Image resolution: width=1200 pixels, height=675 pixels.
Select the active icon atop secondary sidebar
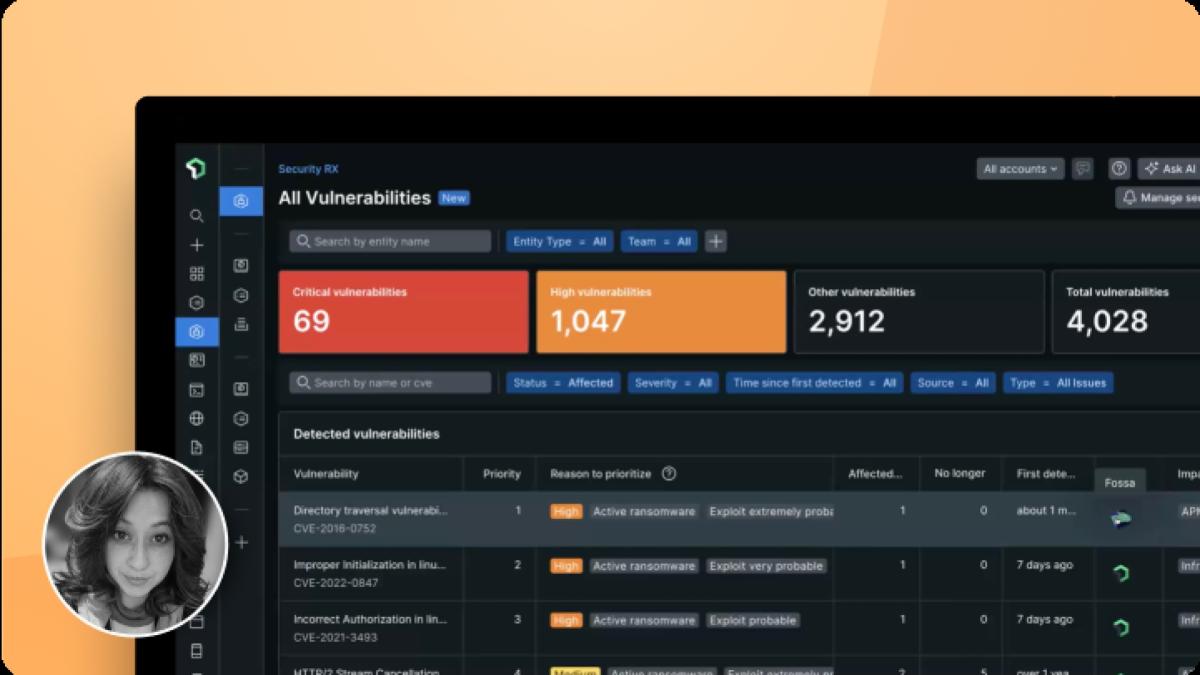click(241, 201)
